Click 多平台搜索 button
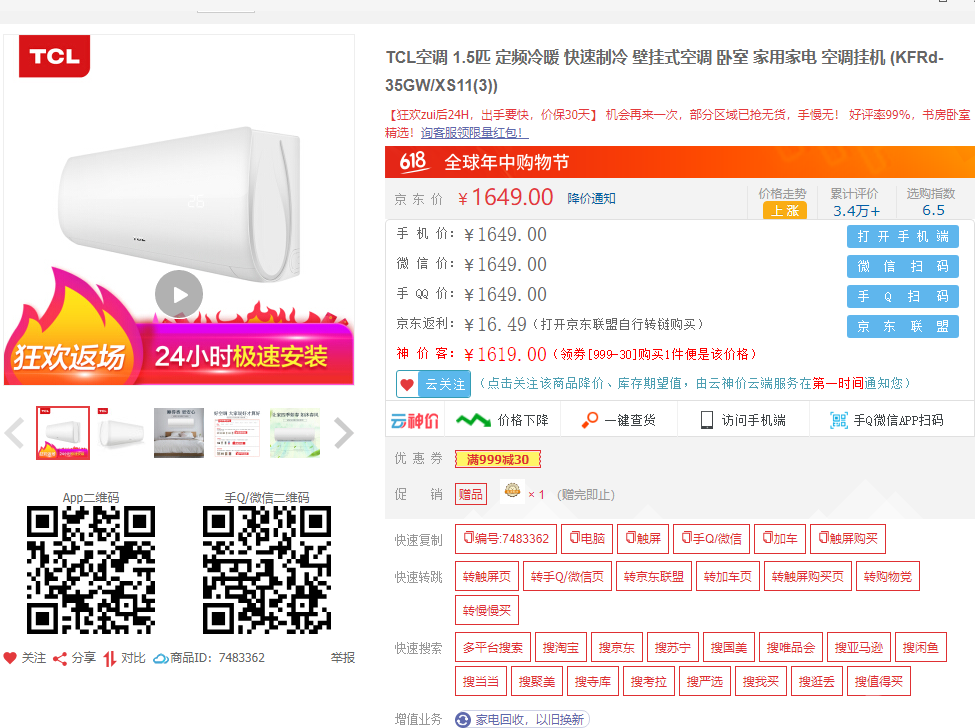The width and height of the screenshot is (975, 728). (493, 647)
